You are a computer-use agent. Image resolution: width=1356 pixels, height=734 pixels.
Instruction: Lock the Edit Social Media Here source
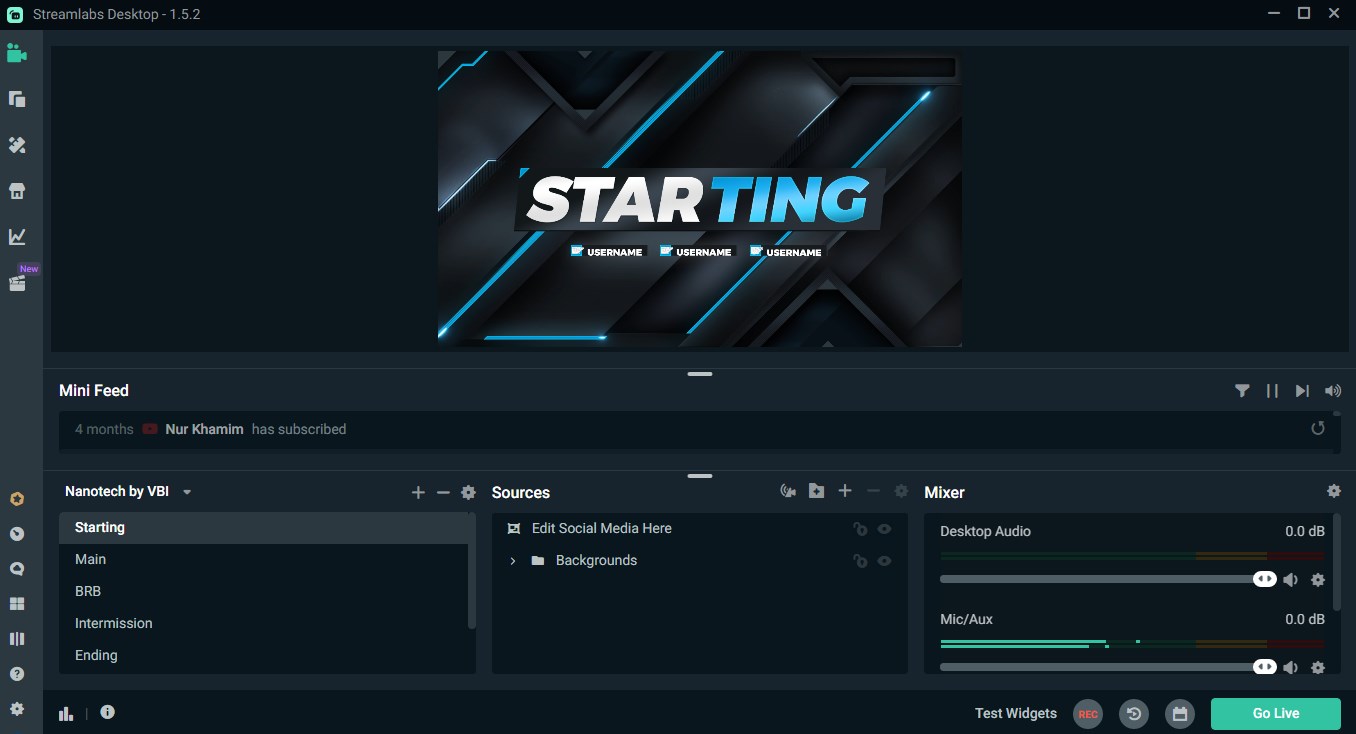tap(860, 529)
